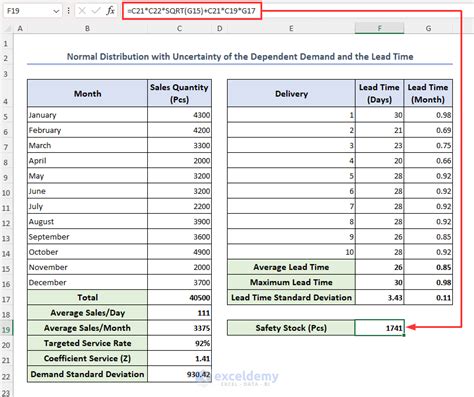Click the Select All corner triangle
Image resolution: width=474 pixels, height=397 pixels.
tap(7, 29)
